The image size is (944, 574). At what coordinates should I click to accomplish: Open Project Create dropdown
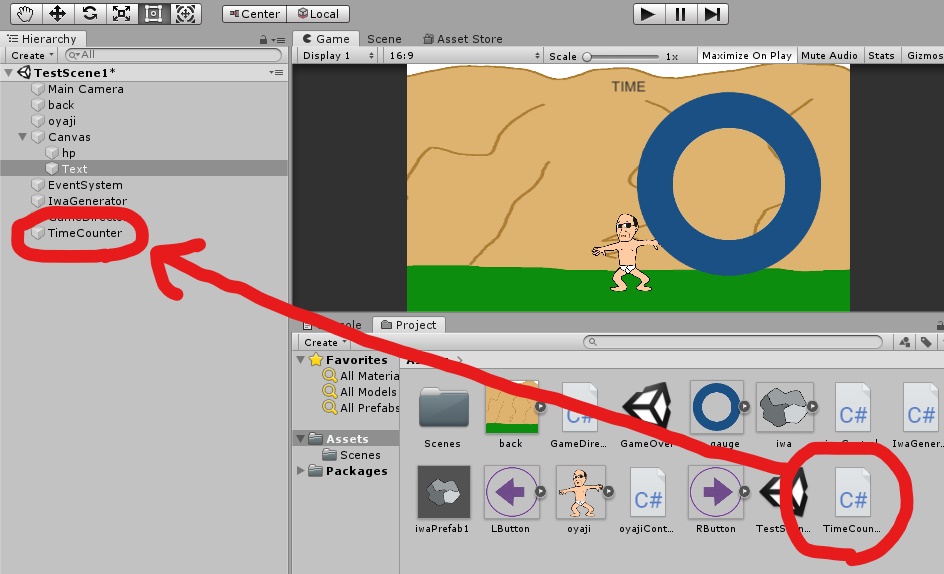[x=325, y=342]
